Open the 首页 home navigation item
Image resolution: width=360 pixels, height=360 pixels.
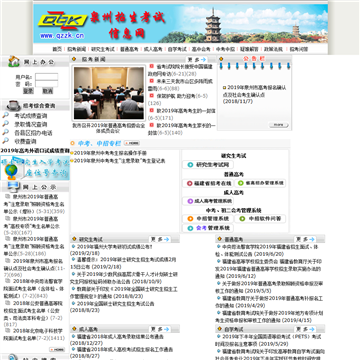(x=57, y=49)
